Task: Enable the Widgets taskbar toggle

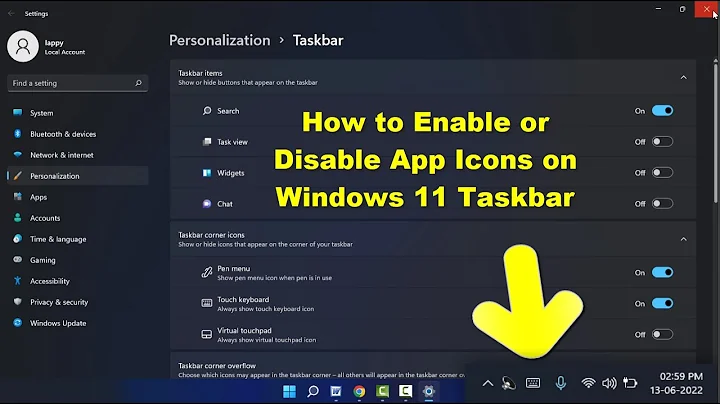Action: [x=662, y=173]
